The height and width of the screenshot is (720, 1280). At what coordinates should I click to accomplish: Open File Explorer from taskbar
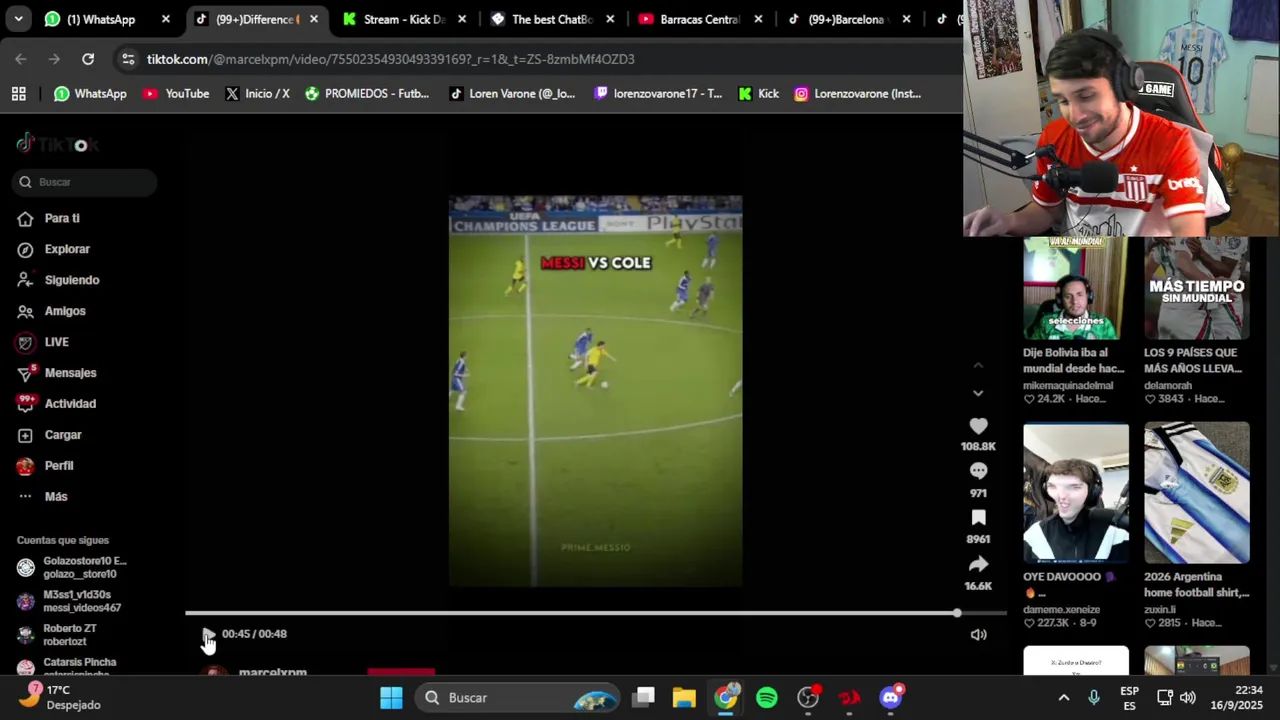click(684, 698)
